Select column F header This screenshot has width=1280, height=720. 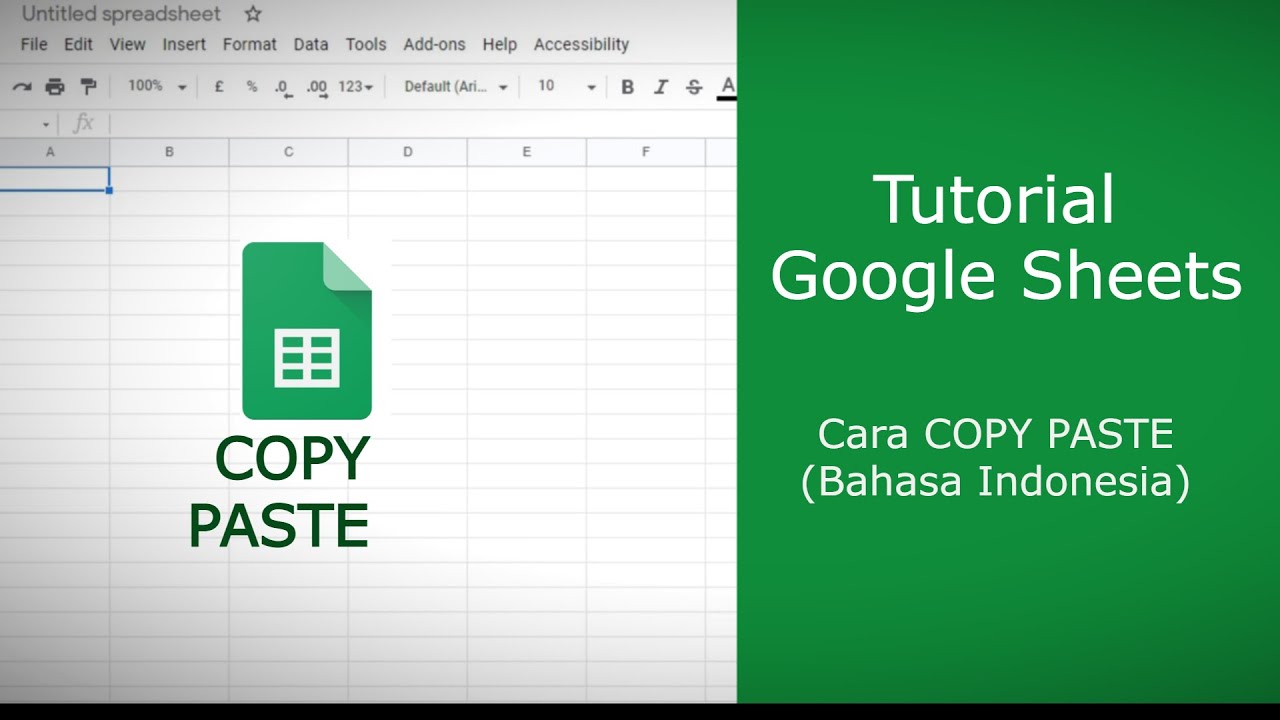(x=645, y=152)
